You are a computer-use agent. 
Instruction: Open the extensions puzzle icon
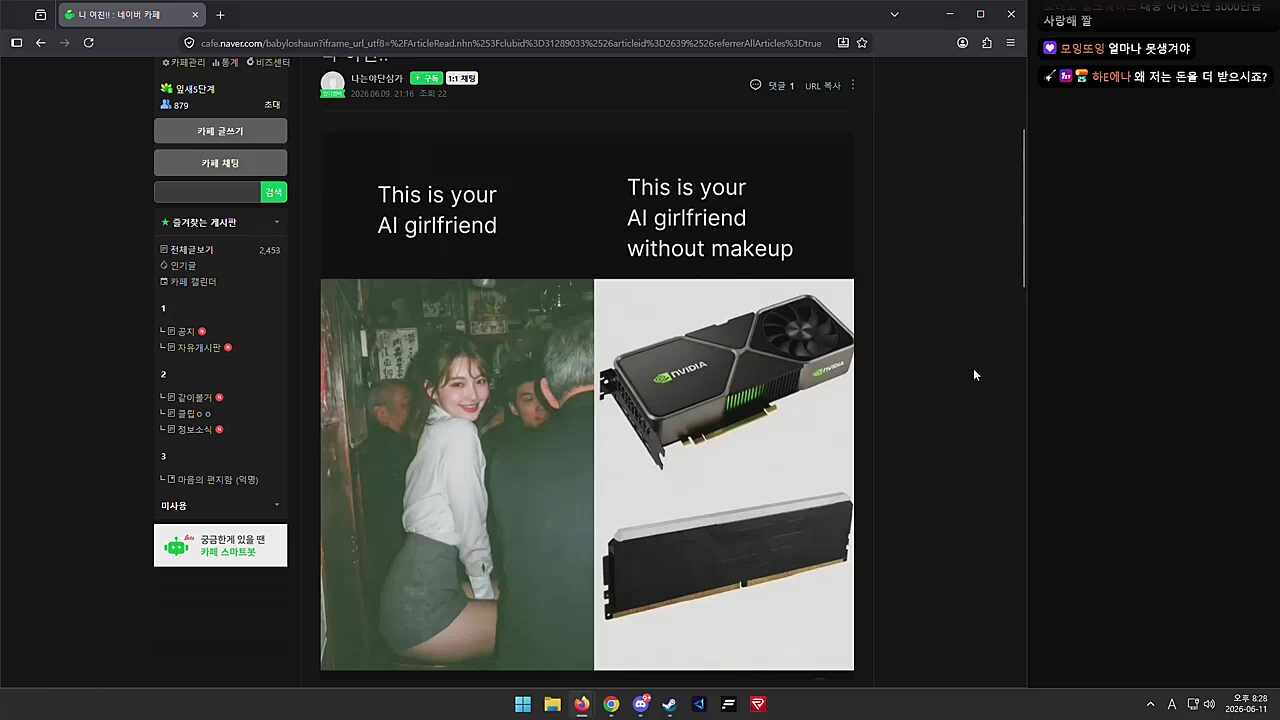point(987,43)
